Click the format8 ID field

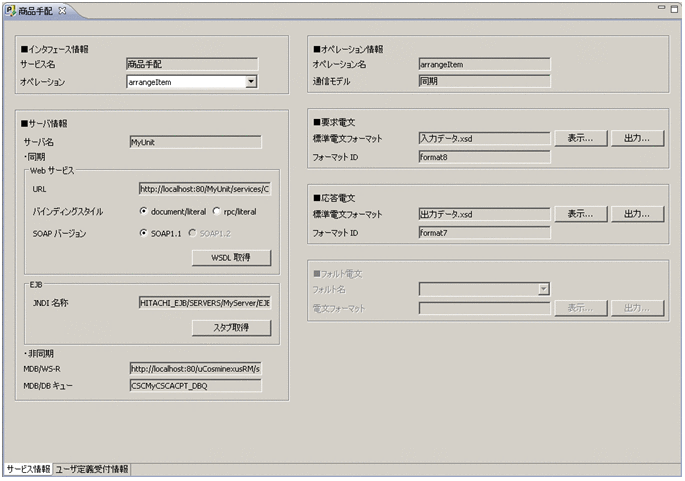[484, 157]
